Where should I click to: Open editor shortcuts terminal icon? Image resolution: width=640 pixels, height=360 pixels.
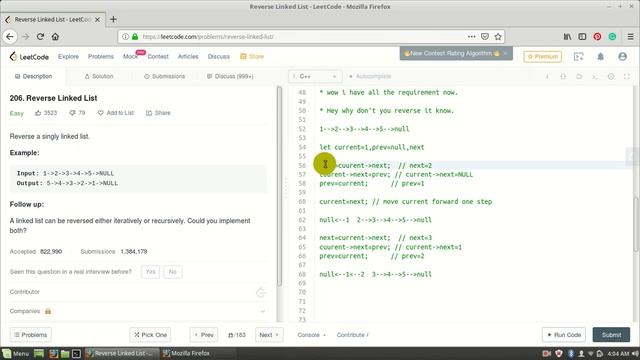coord(595,76)
